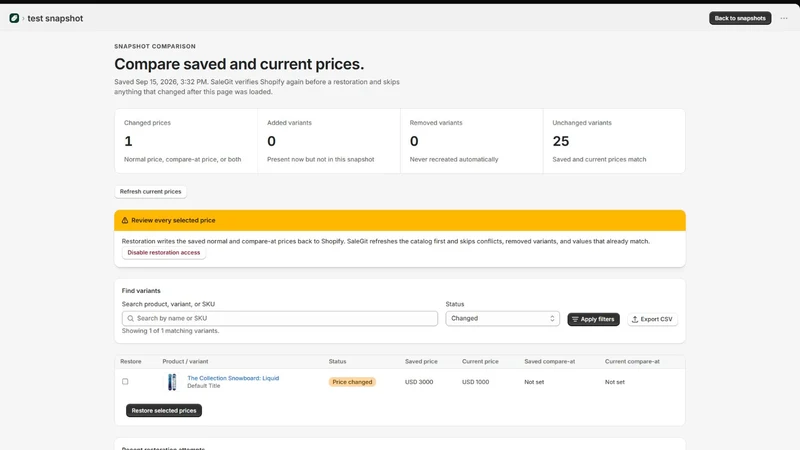This screenshot has width=800, height=450.
Task: Click the Back to snapshots button
Action: (x=740, y=18)
